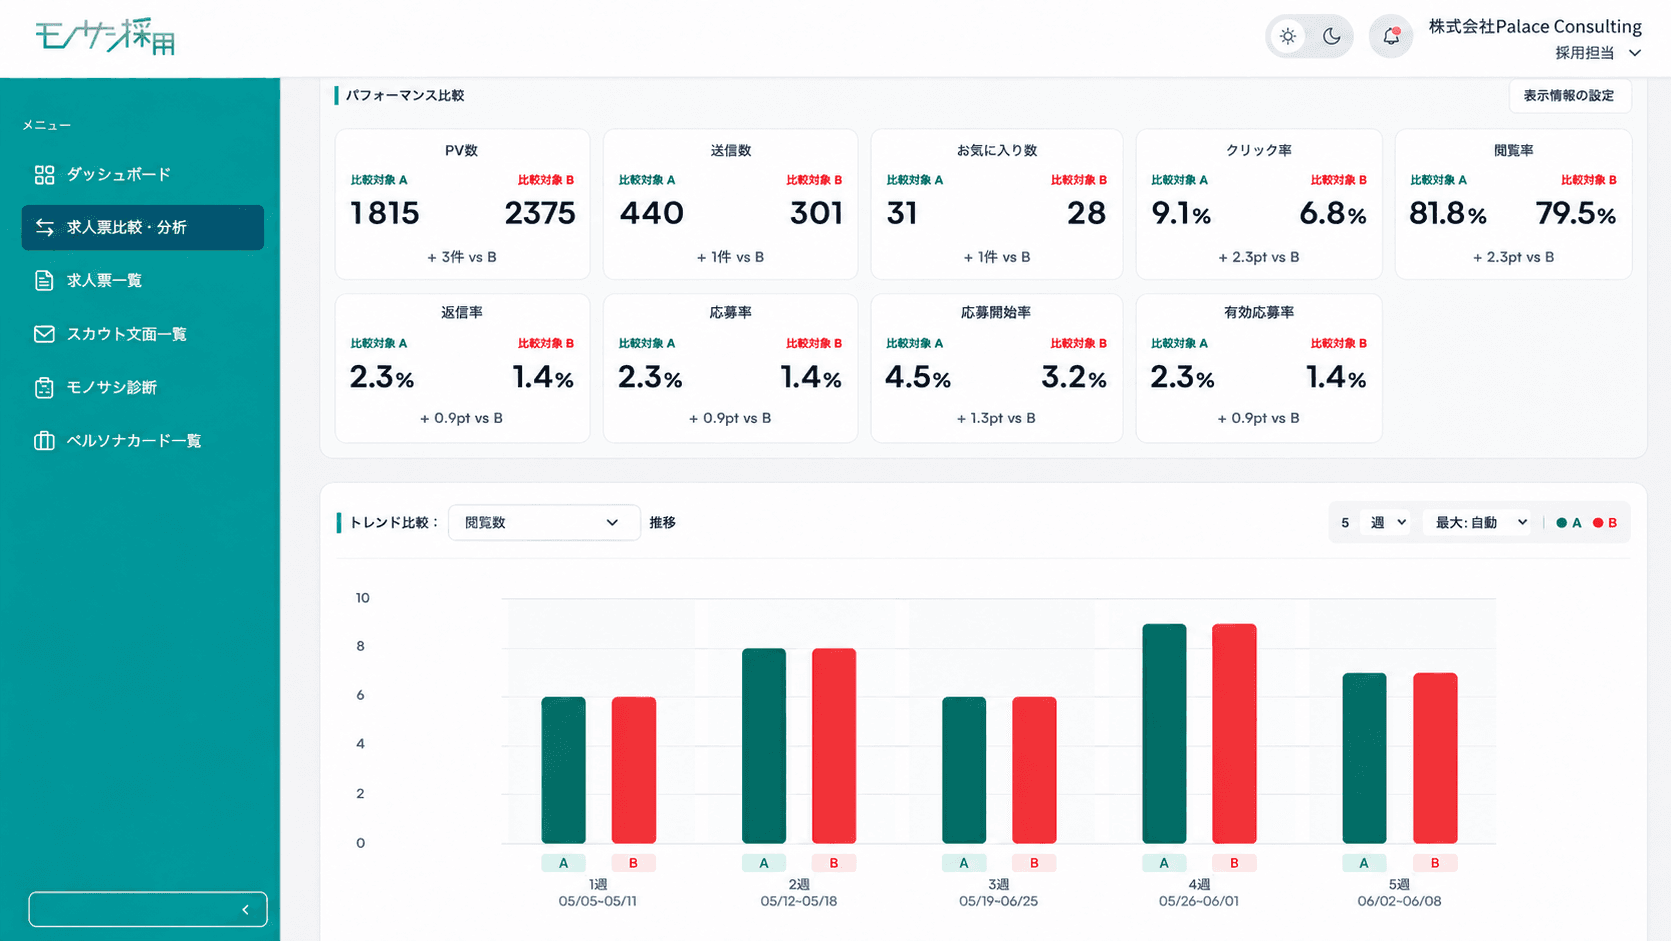Click 送信数 value 301 for B
Screen dimensions: 1671x941
(816, 213)
